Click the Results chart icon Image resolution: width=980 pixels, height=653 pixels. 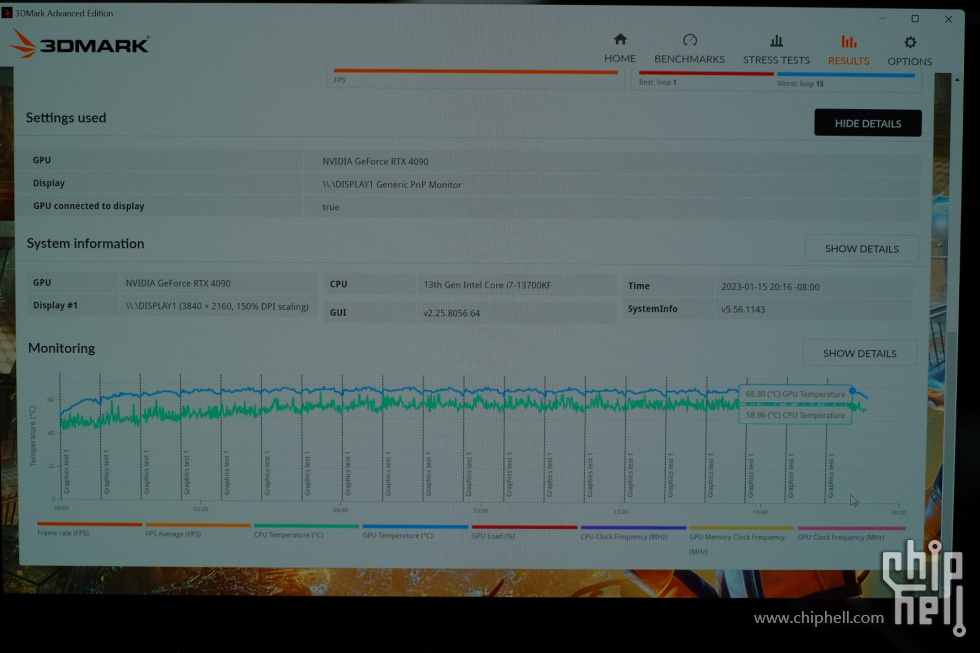[849, 42]
